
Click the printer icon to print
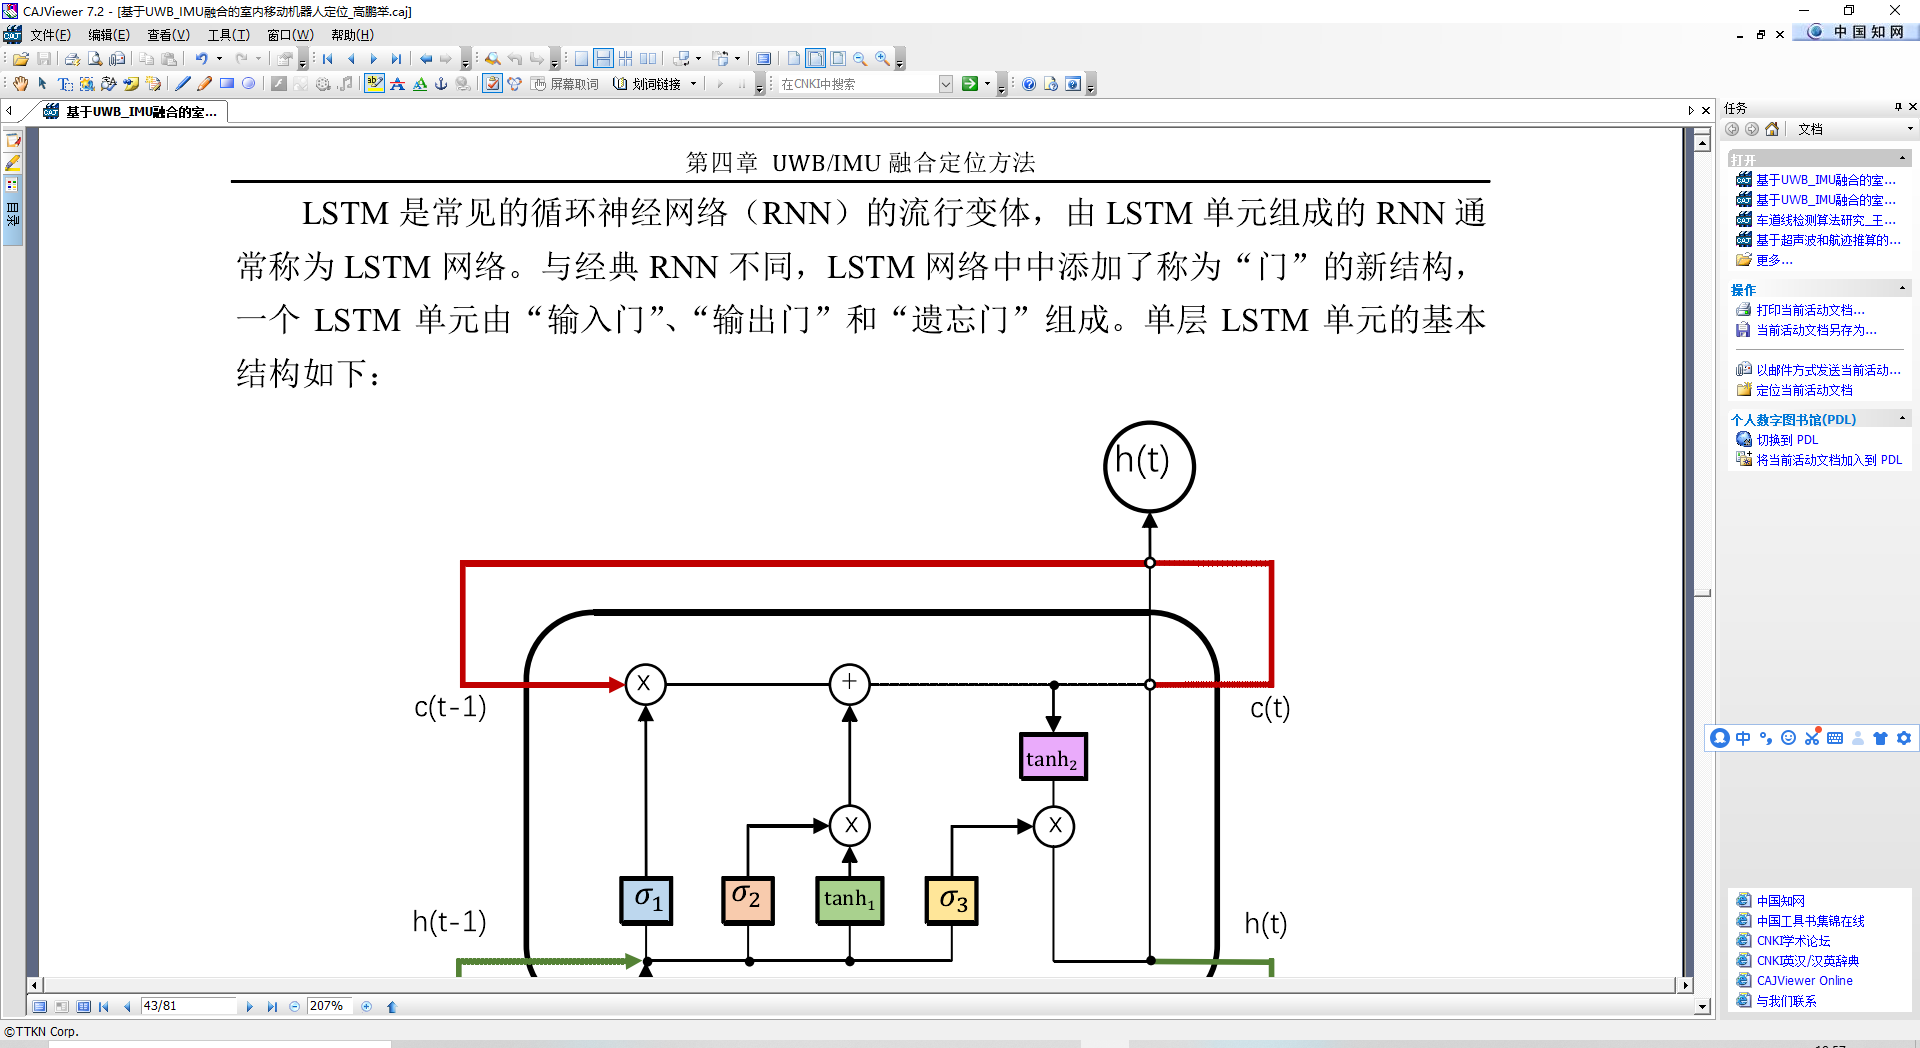coord(70,58)
